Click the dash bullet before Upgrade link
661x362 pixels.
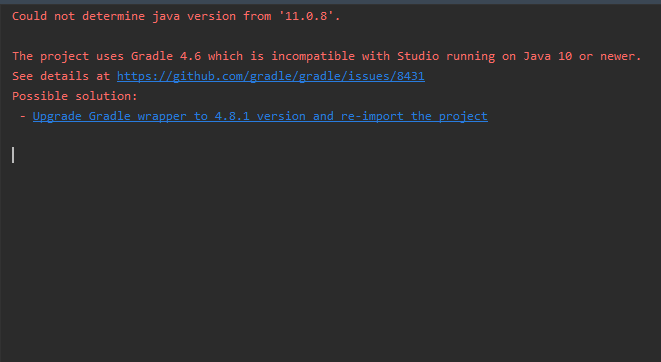[x=22, y=116]
